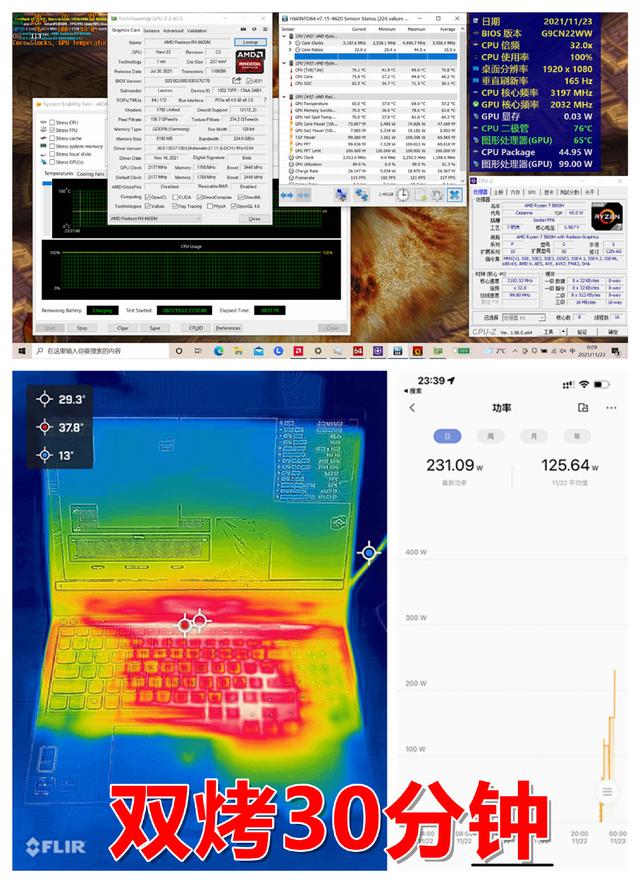Tap the three-dot more icon in power app
Image resolution: width=640 pixels, height=882 pixels.
[x=611, y=408]
